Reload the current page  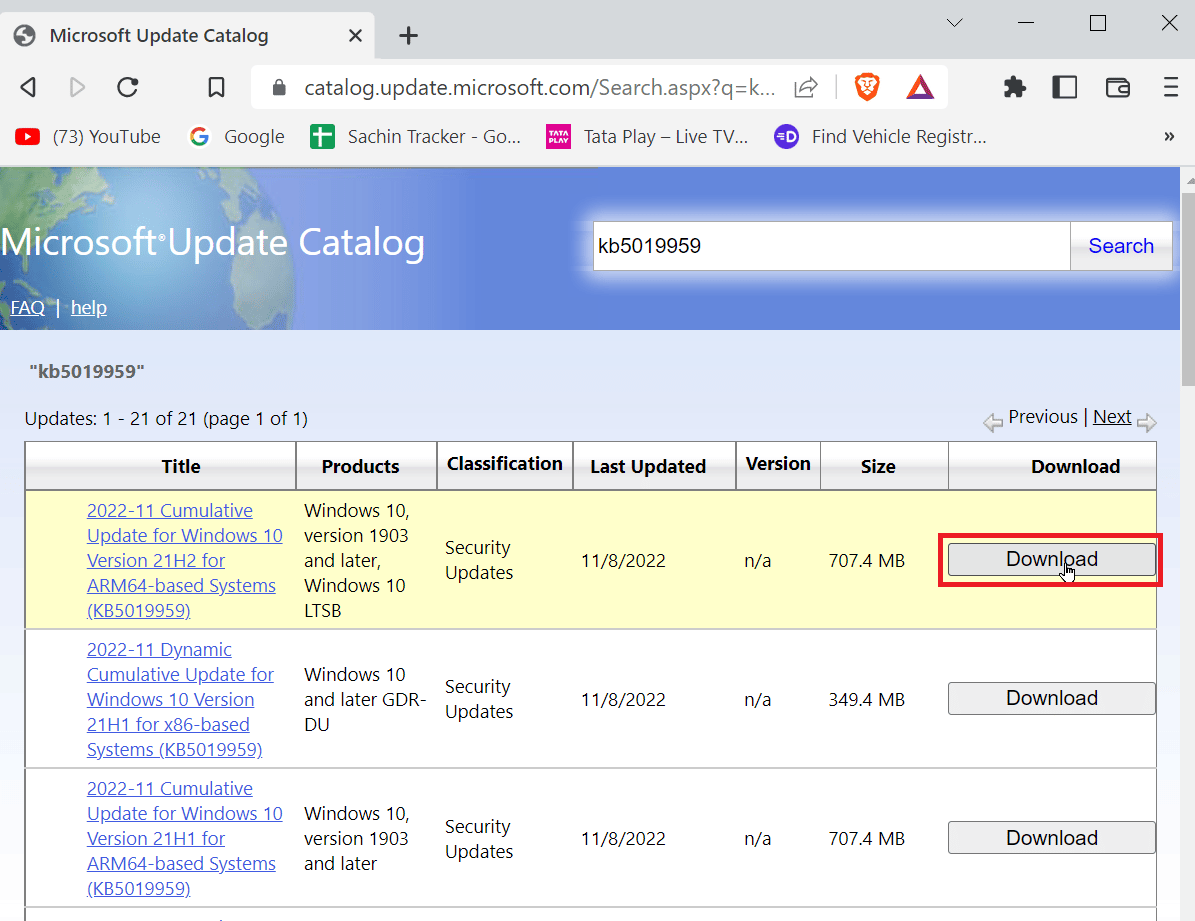pos(127,88)
